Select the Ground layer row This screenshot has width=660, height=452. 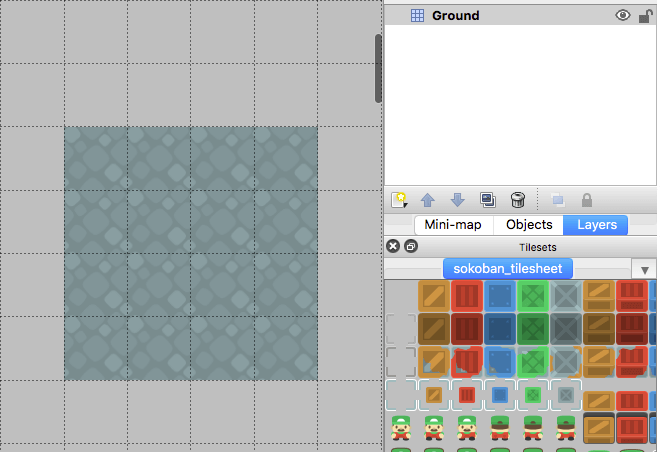point(520,16)
